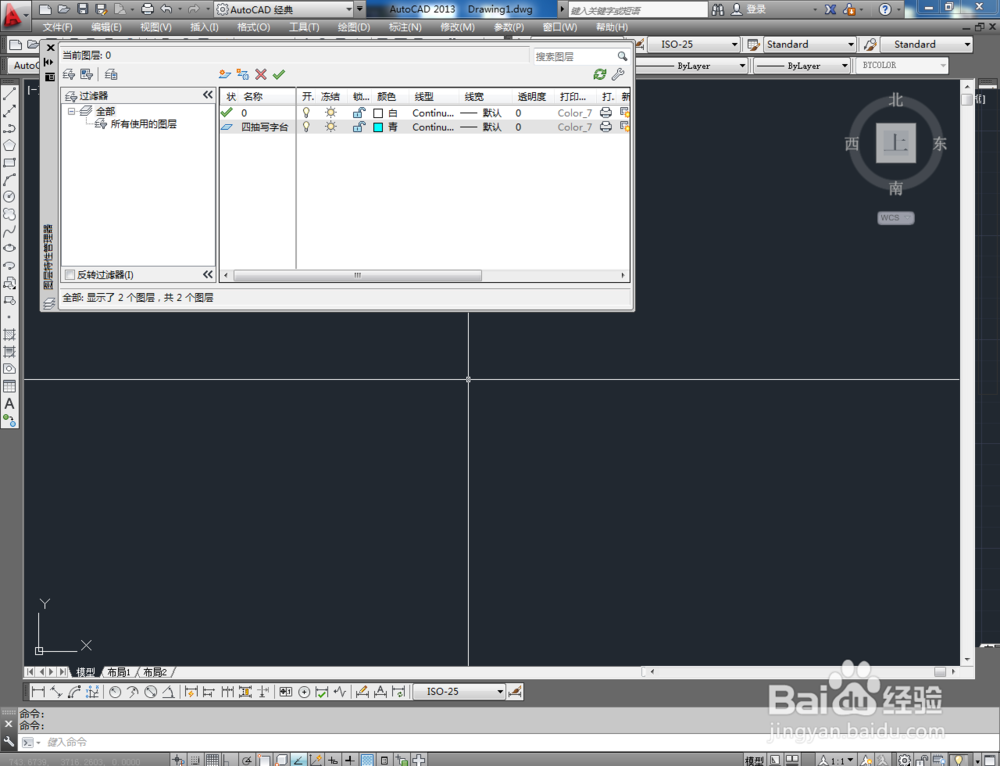This screenshot has width=1000, height=766.
Task: Collapse the 全部 filter tree node
Action: pos(71,111)
